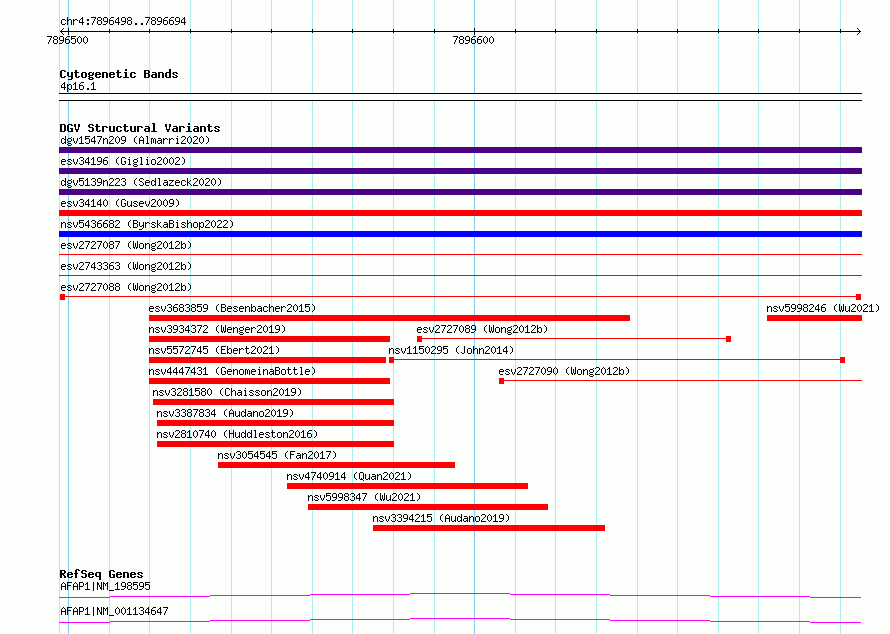Open the nsv5998246 (Wu2021) variant label
The image size is (890, 634).
(x=823, y=308)
